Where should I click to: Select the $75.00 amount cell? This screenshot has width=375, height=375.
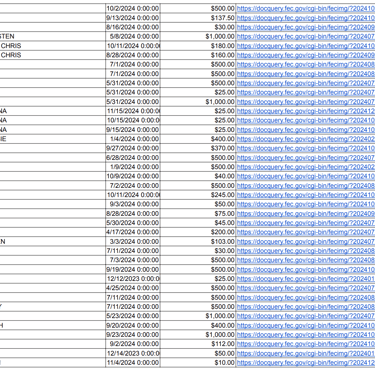pos(198,213)
